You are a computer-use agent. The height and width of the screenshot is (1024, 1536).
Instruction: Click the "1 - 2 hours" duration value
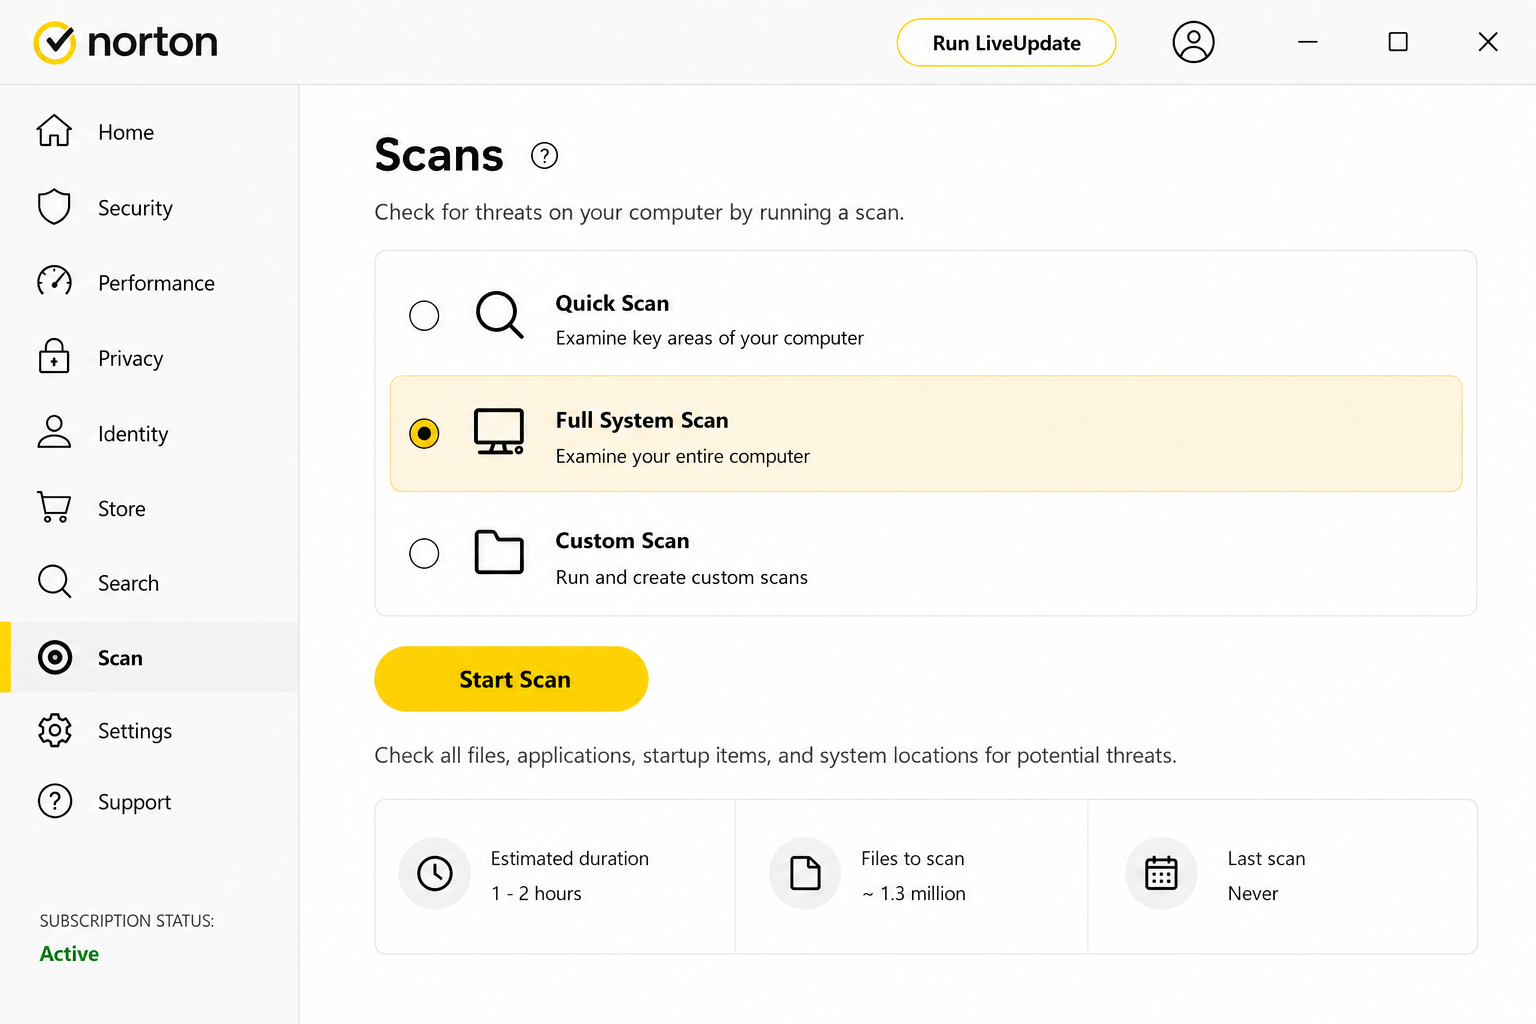pyautogui.click(x=536, y=893)
